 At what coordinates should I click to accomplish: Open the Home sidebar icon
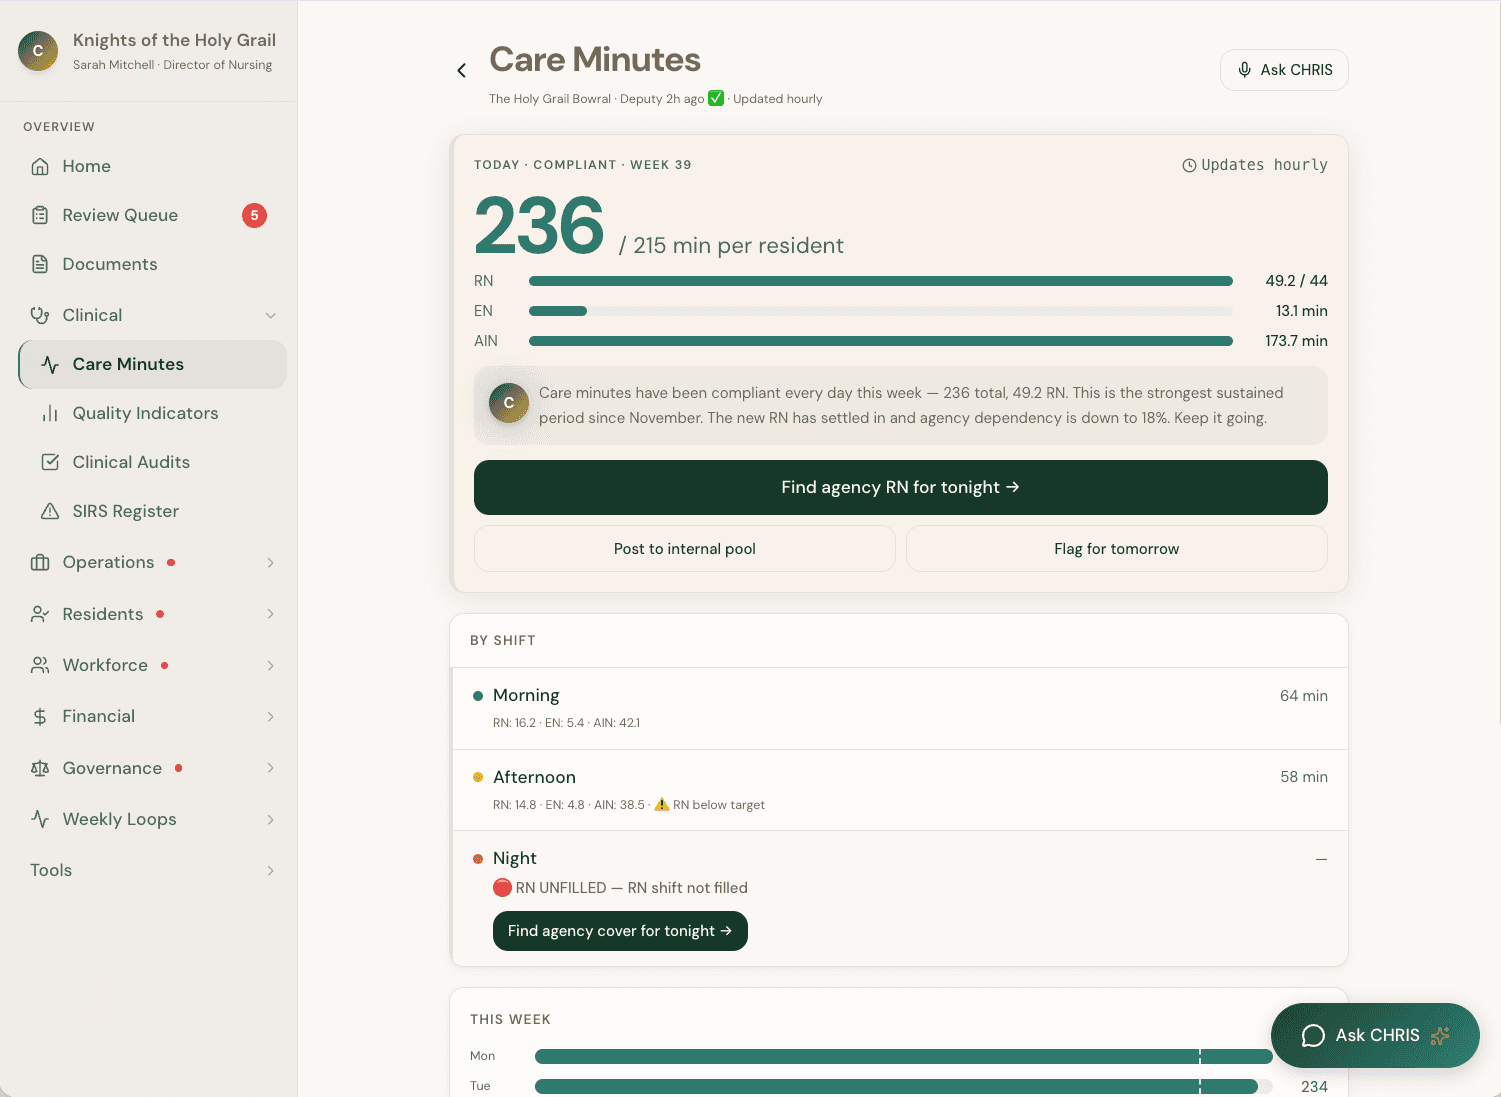pos(40,166)
